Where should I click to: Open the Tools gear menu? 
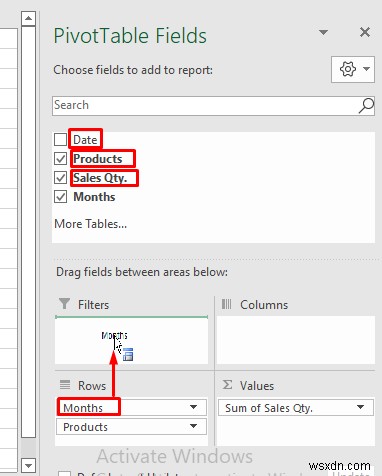353,69
